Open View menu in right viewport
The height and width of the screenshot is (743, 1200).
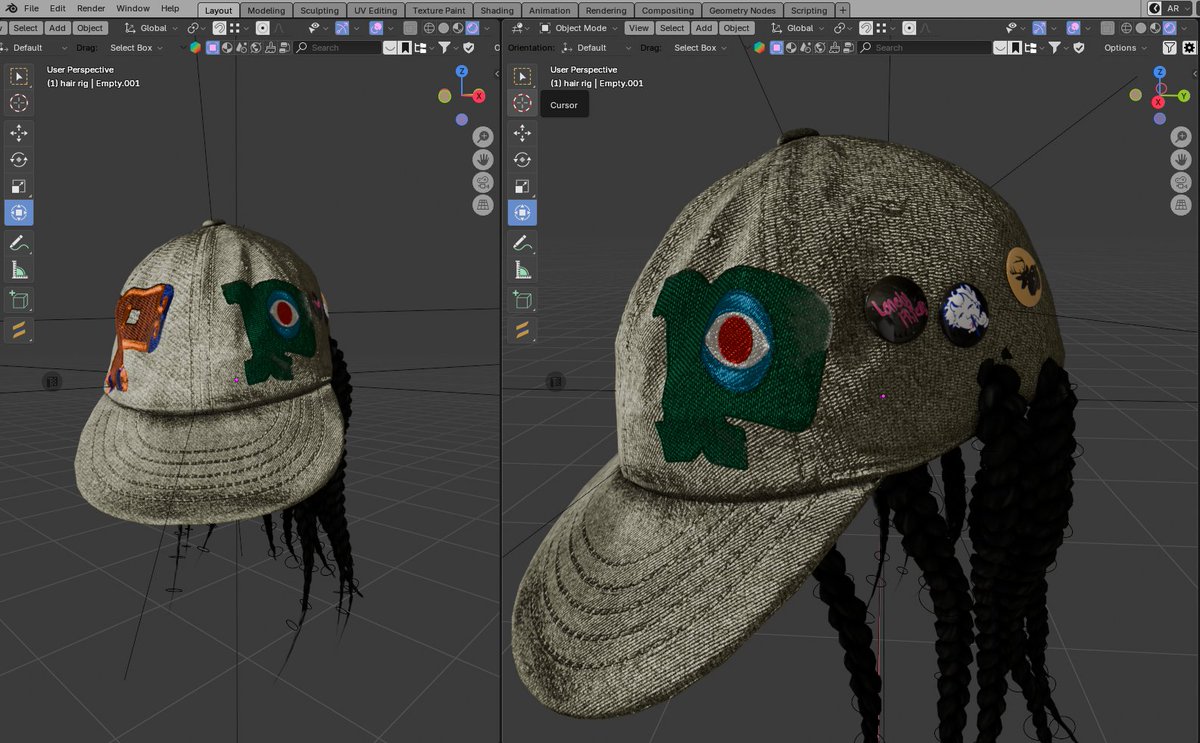[638, 28]
